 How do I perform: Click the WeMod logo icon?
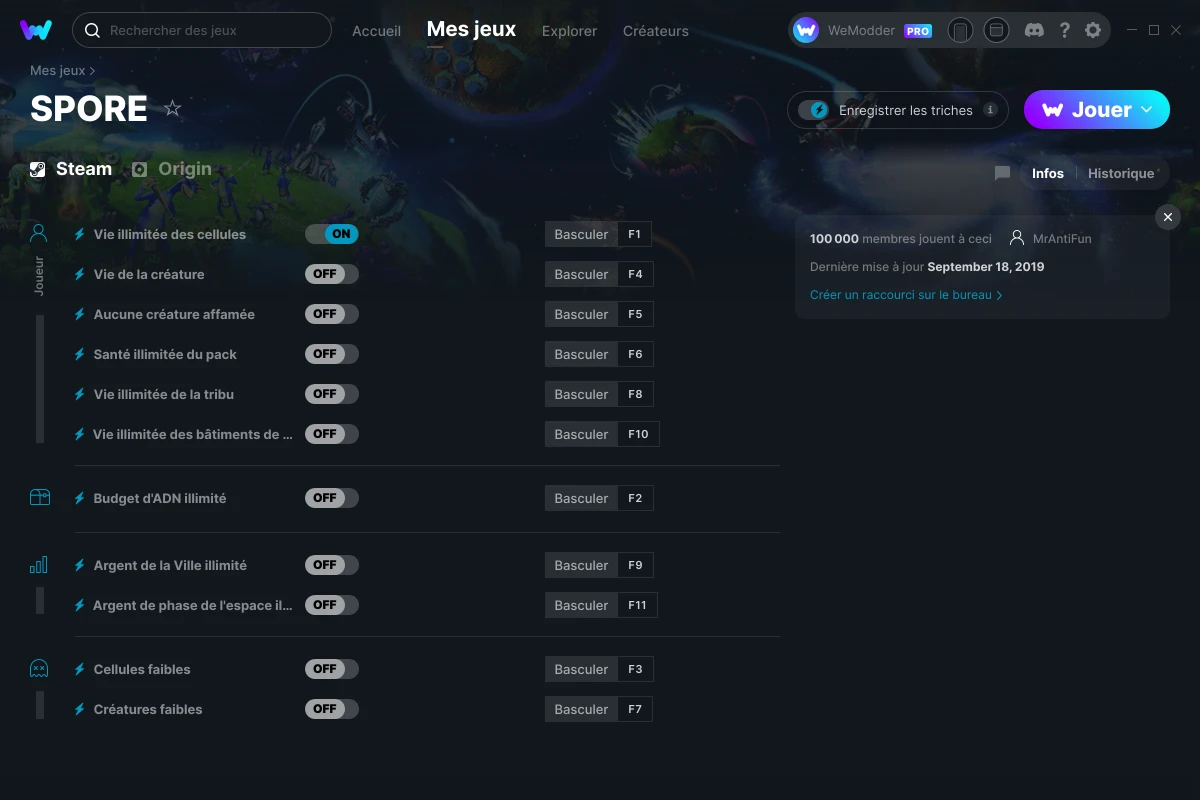coord(36,30)
